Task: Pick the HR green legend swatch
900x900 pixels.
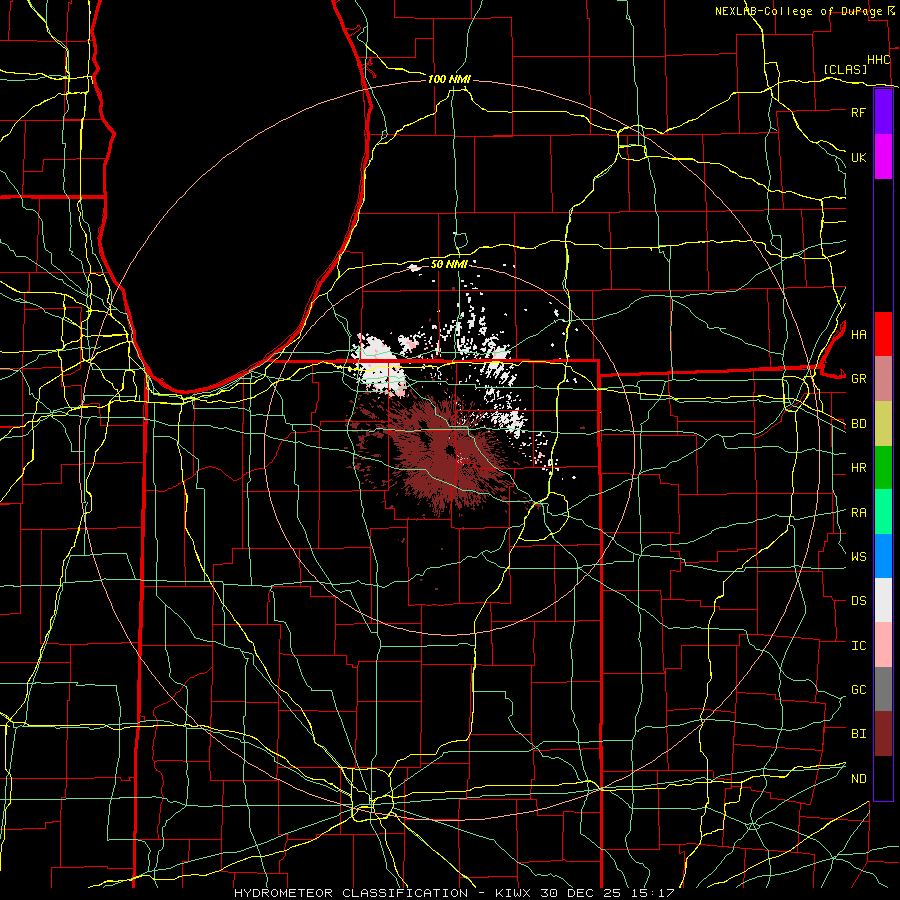Action: [x=883, y=468]
